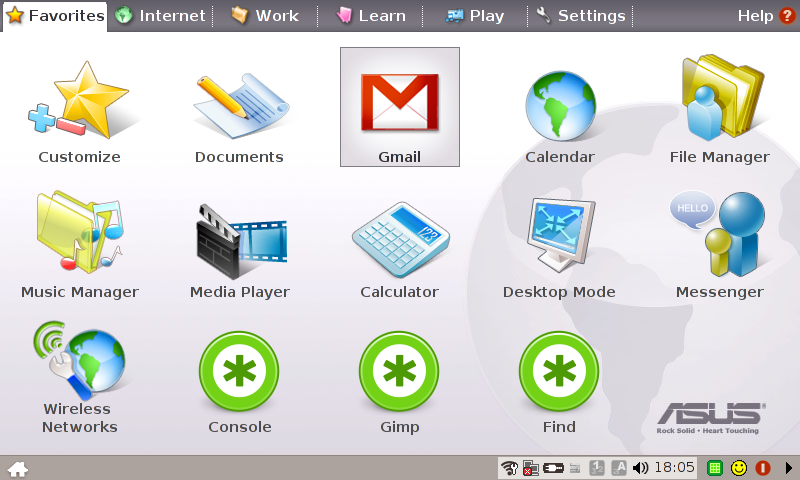Screen dimensions: 800x480
Task: Switch to the Internet tab
Action: (x=160, y=16)
